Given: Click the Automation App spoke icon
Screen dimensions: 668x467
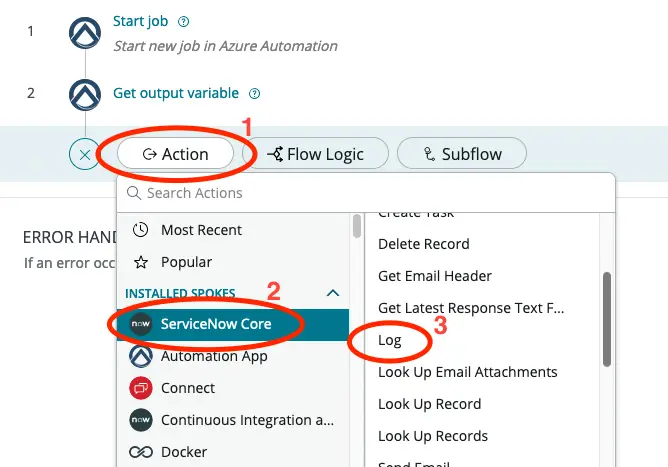Looking at the screenshot, I should (141, 356).
